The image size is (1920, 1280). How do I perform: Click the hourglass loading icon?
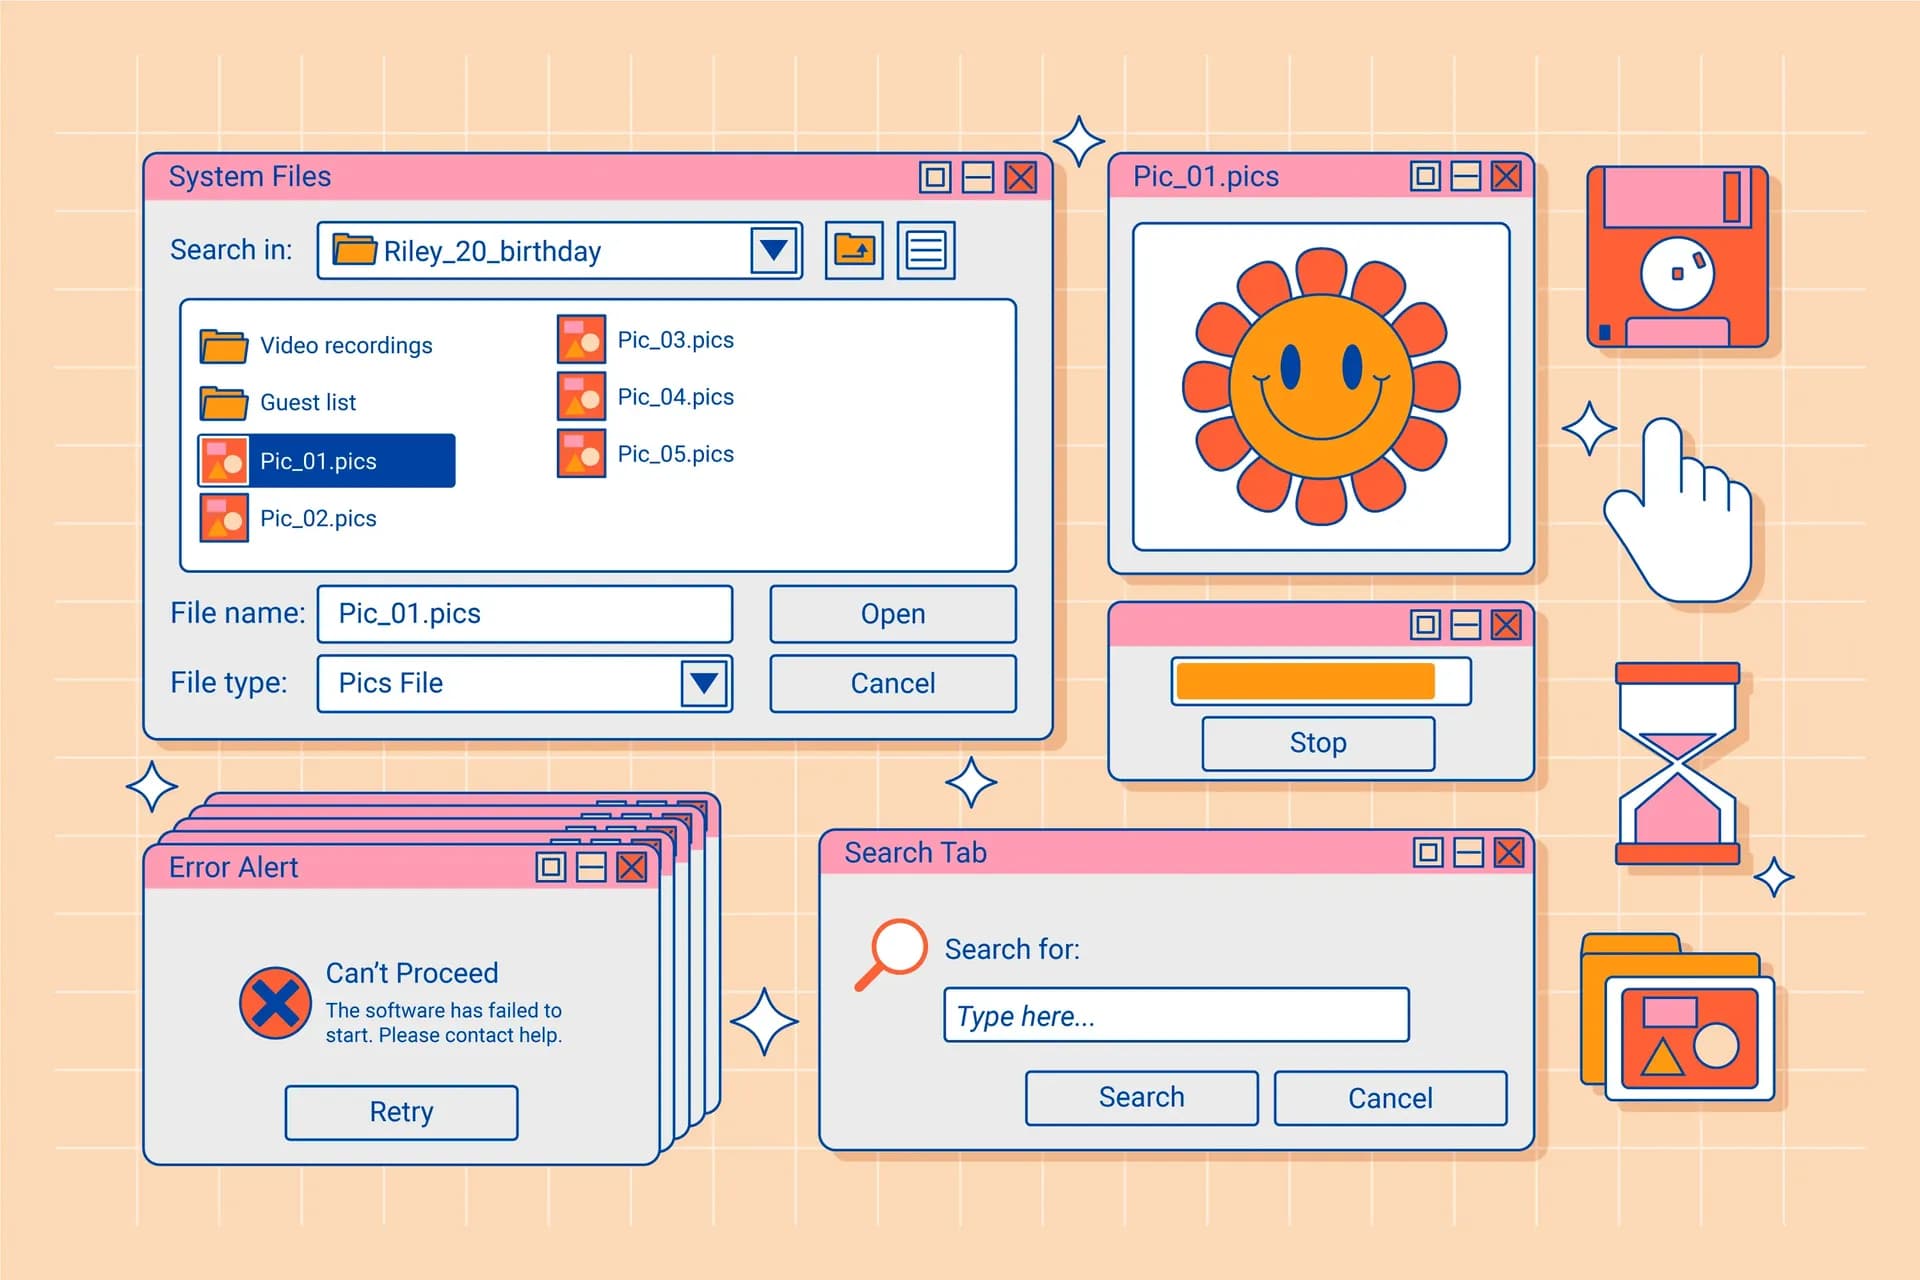pos(1678,763)
